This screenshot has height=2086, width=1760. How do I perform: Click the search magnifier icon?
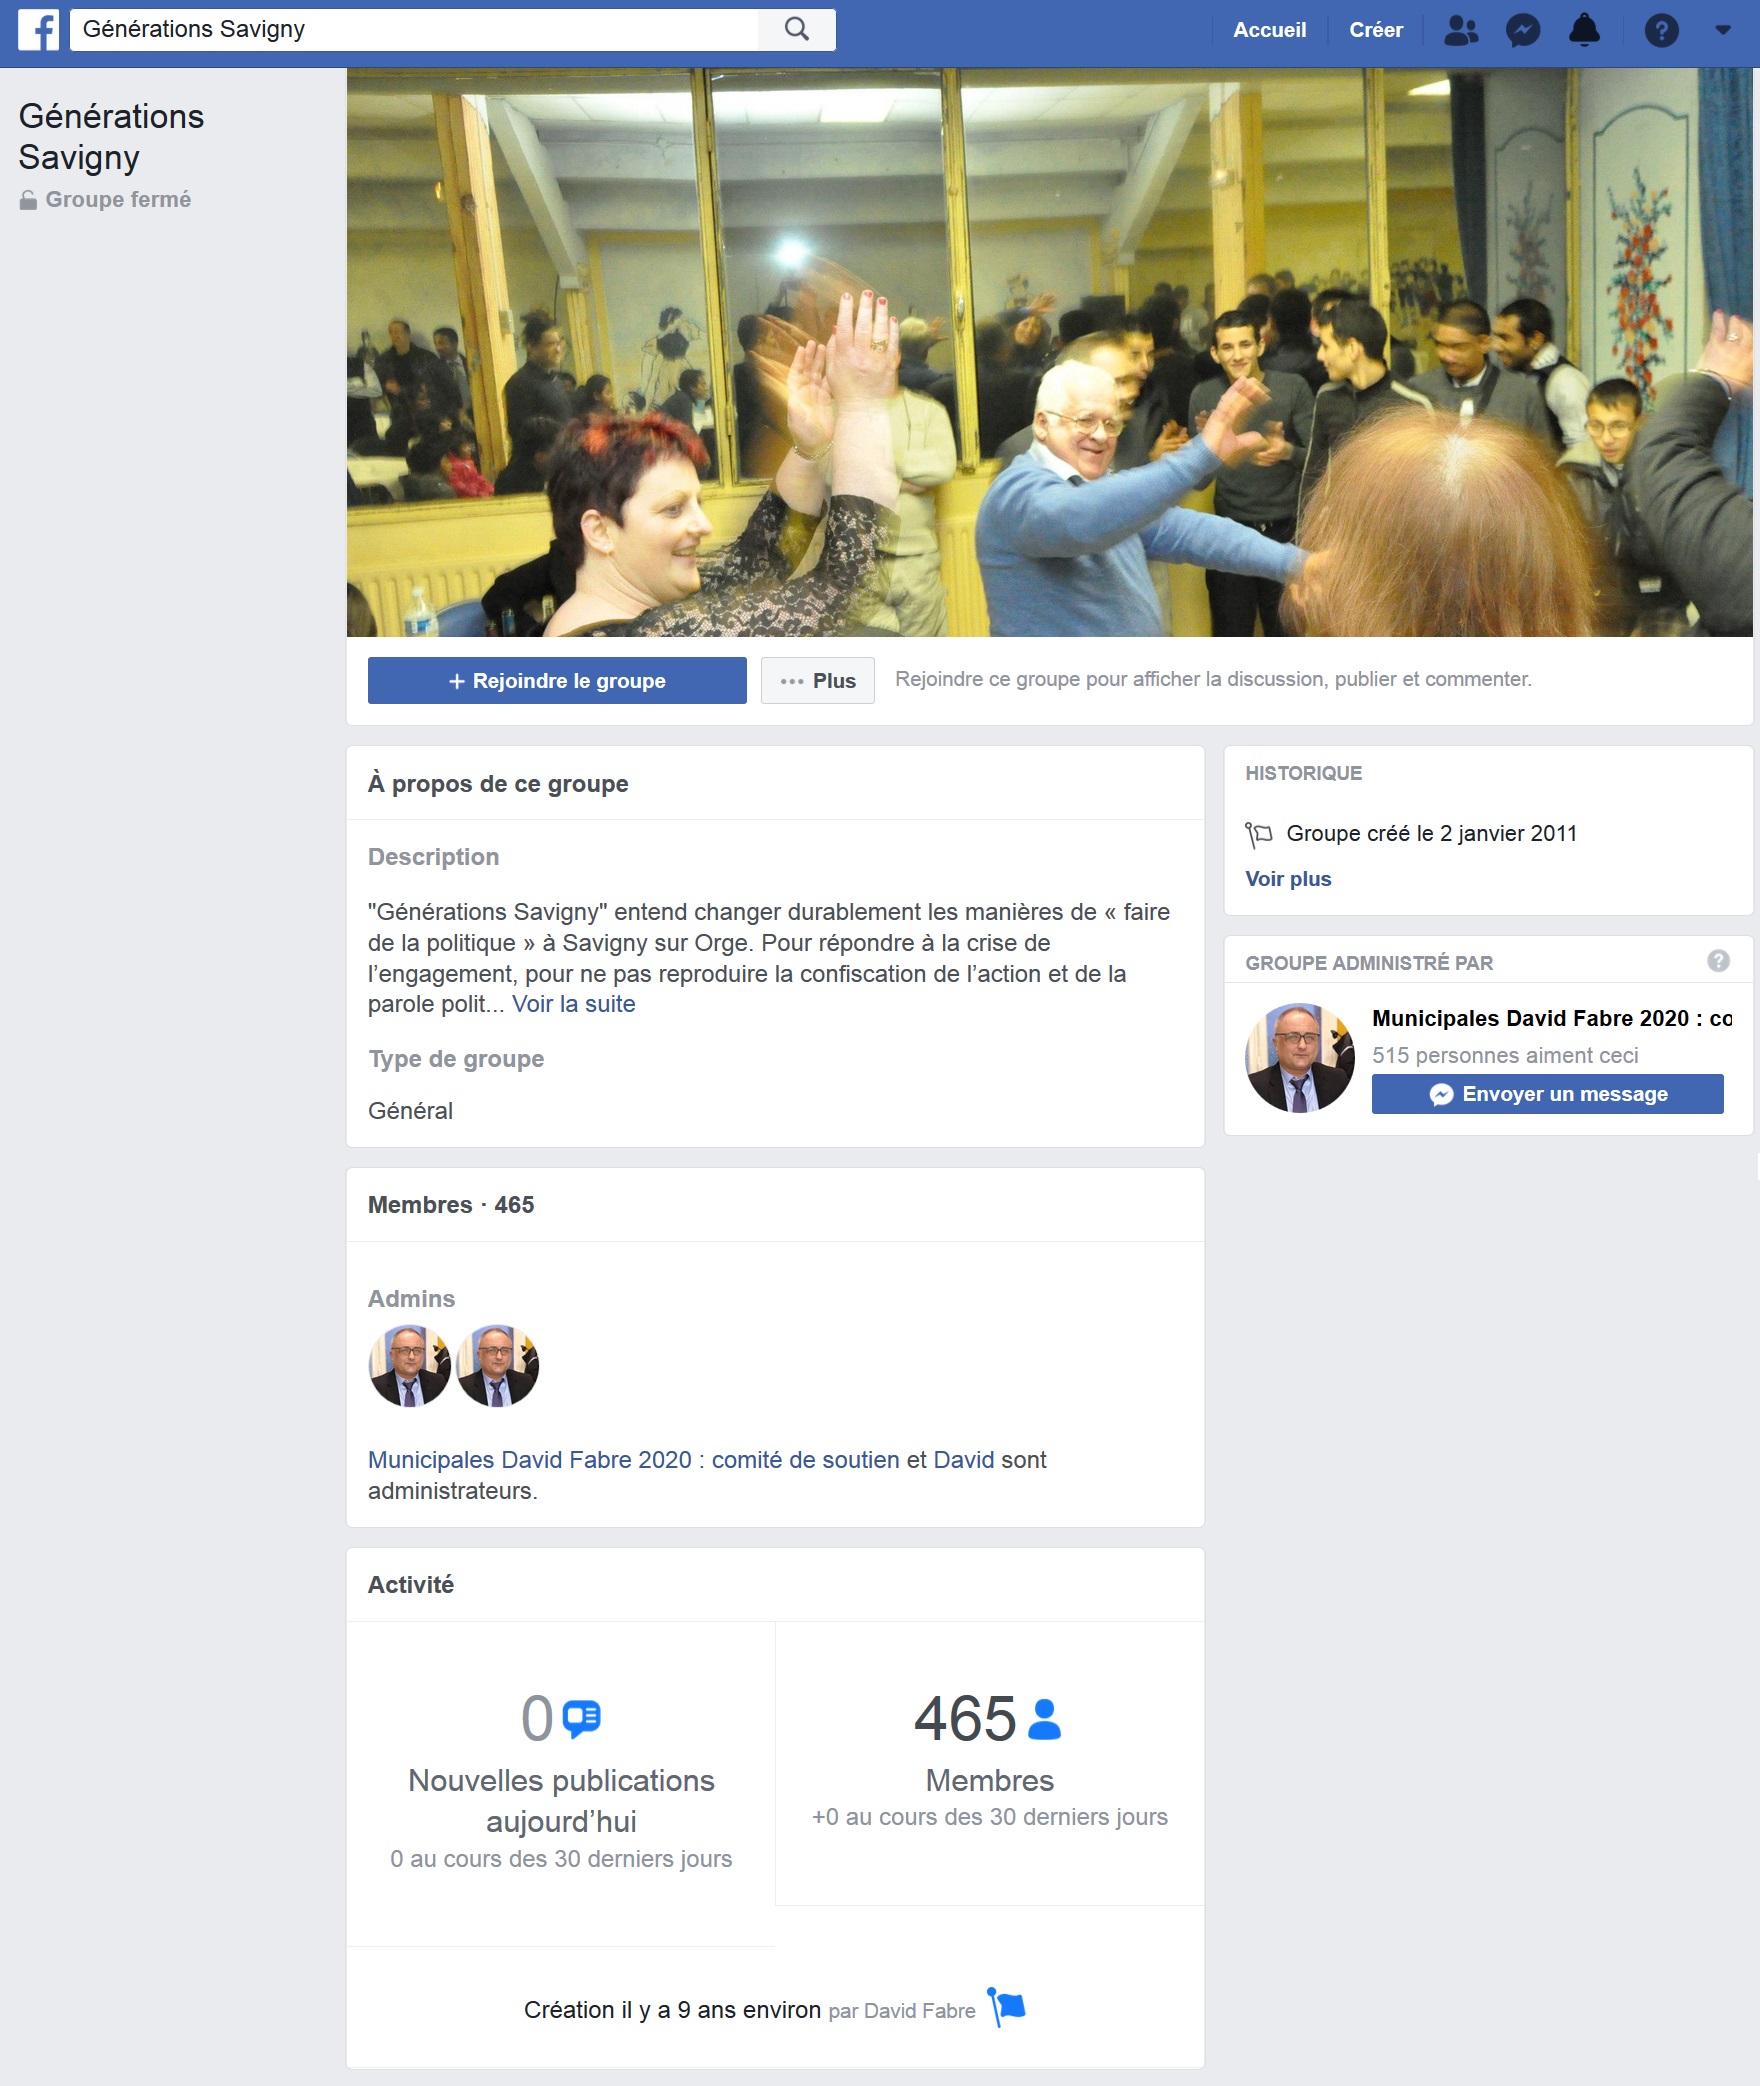(x=796, y=30)
